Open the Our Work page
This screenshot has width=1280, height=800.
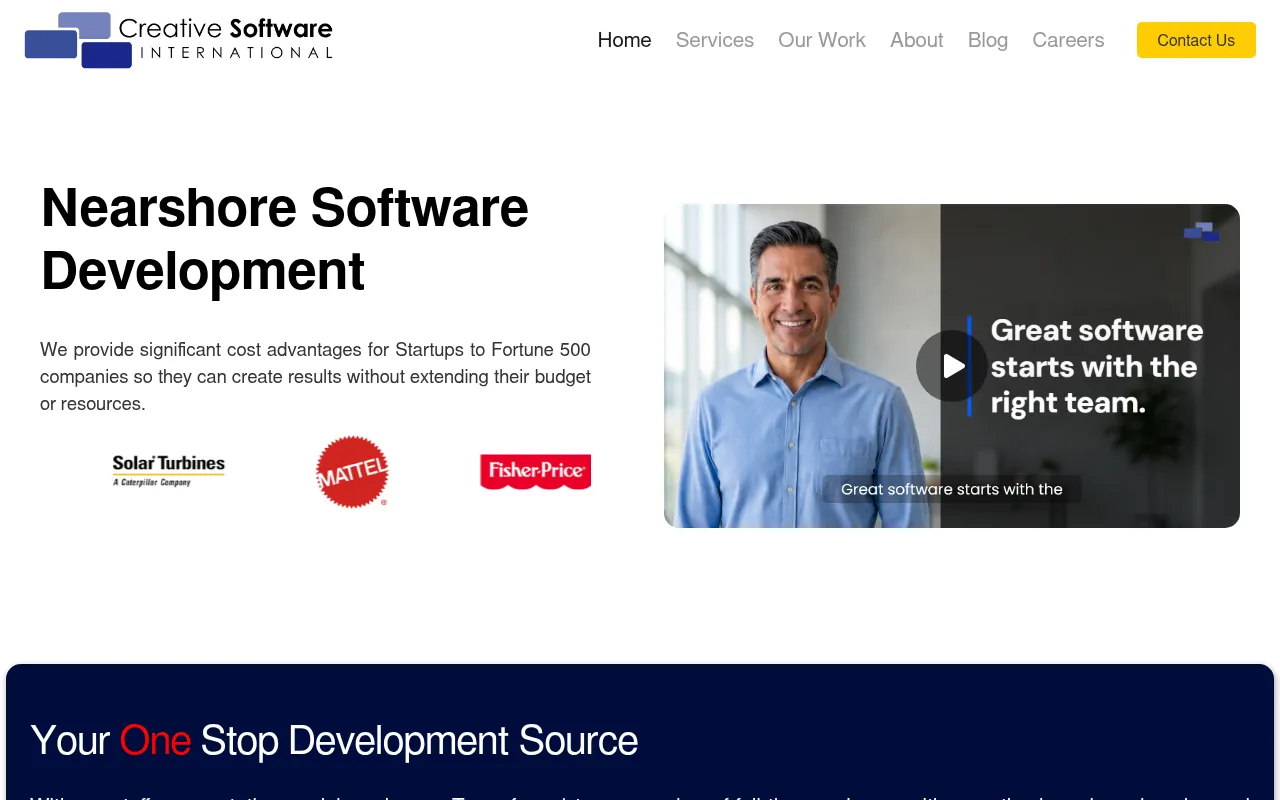[x=822, y=40]
